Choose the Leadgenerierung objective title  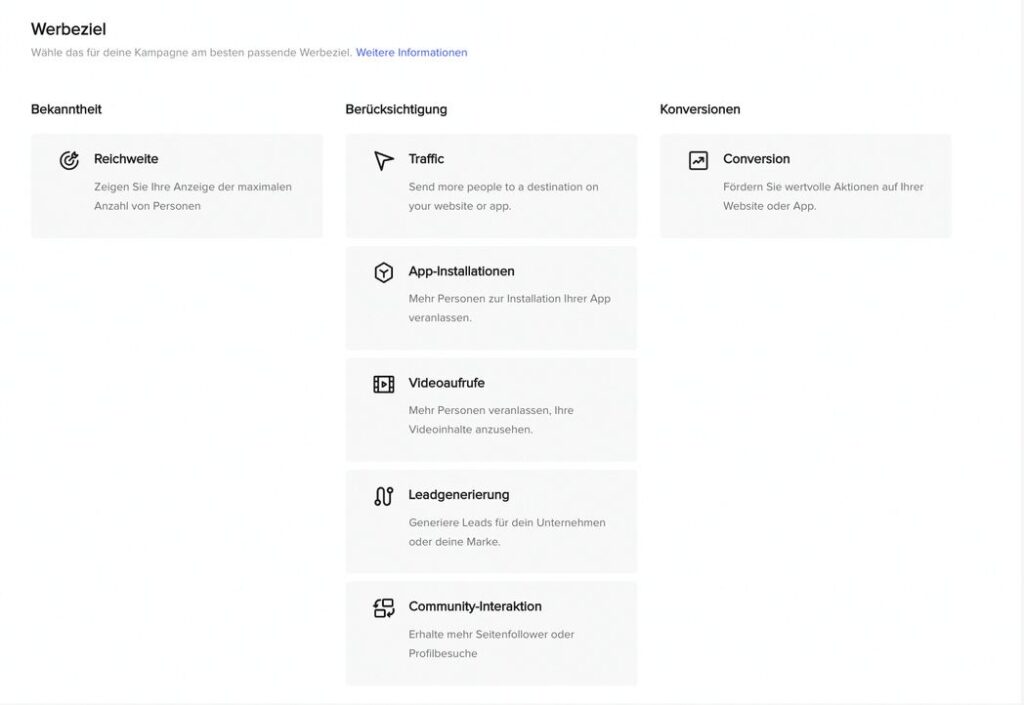coord(458,495)
